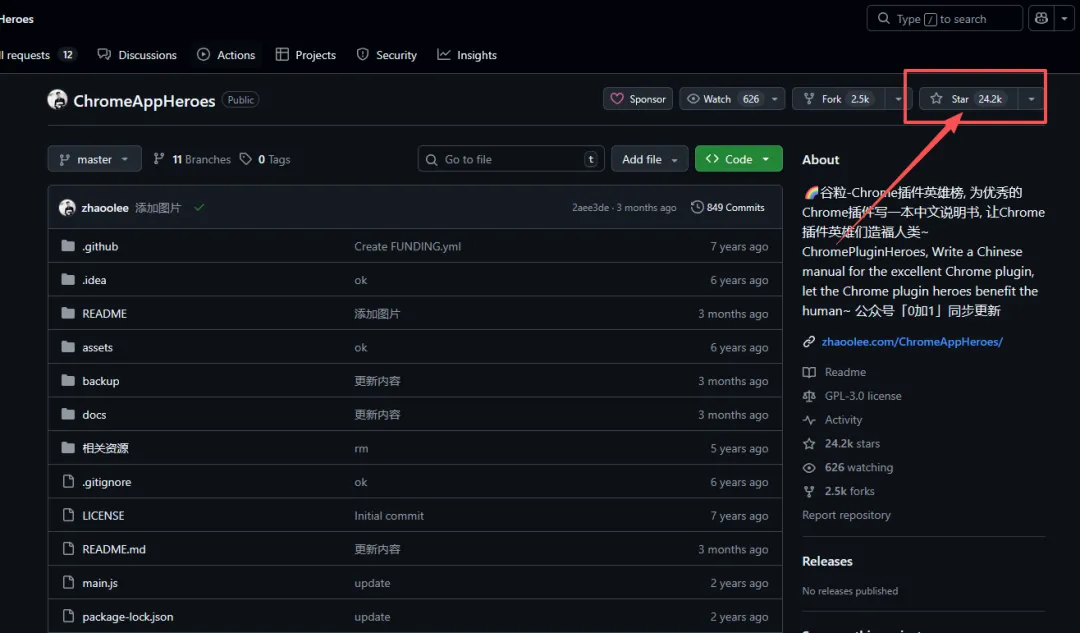The height and width of the screenshot is (633, 1080).
Task: Click the fork icon beside 2.5k forks
Action: click(x=809, y=491)
